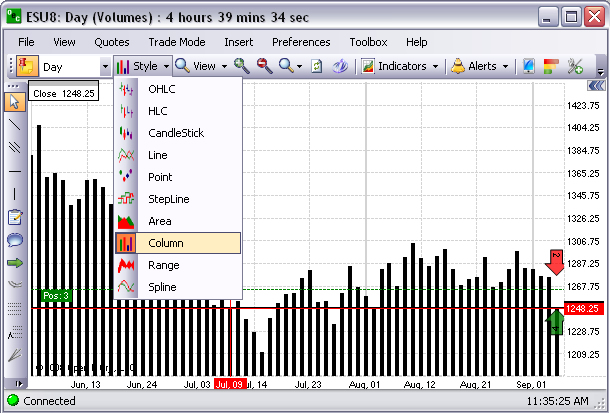
Task: Click the speech bubble comment tool
Action: tap(15, 239)
